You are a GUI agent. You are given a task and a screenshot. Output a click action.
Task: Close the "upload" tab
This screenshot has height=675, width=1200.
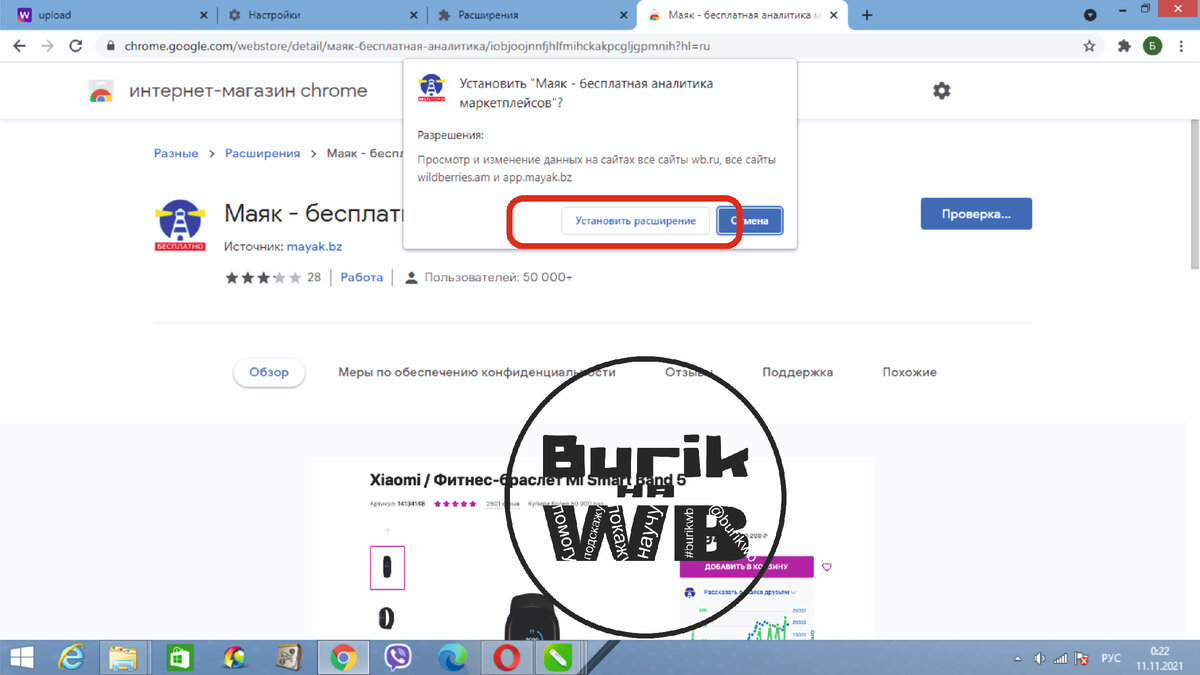tap(203, 15)
